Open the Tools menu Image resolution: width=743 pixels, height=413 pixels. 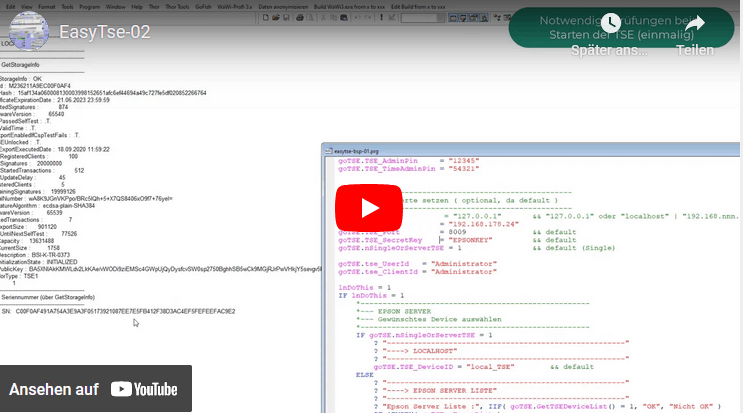[x=67, y=7]
